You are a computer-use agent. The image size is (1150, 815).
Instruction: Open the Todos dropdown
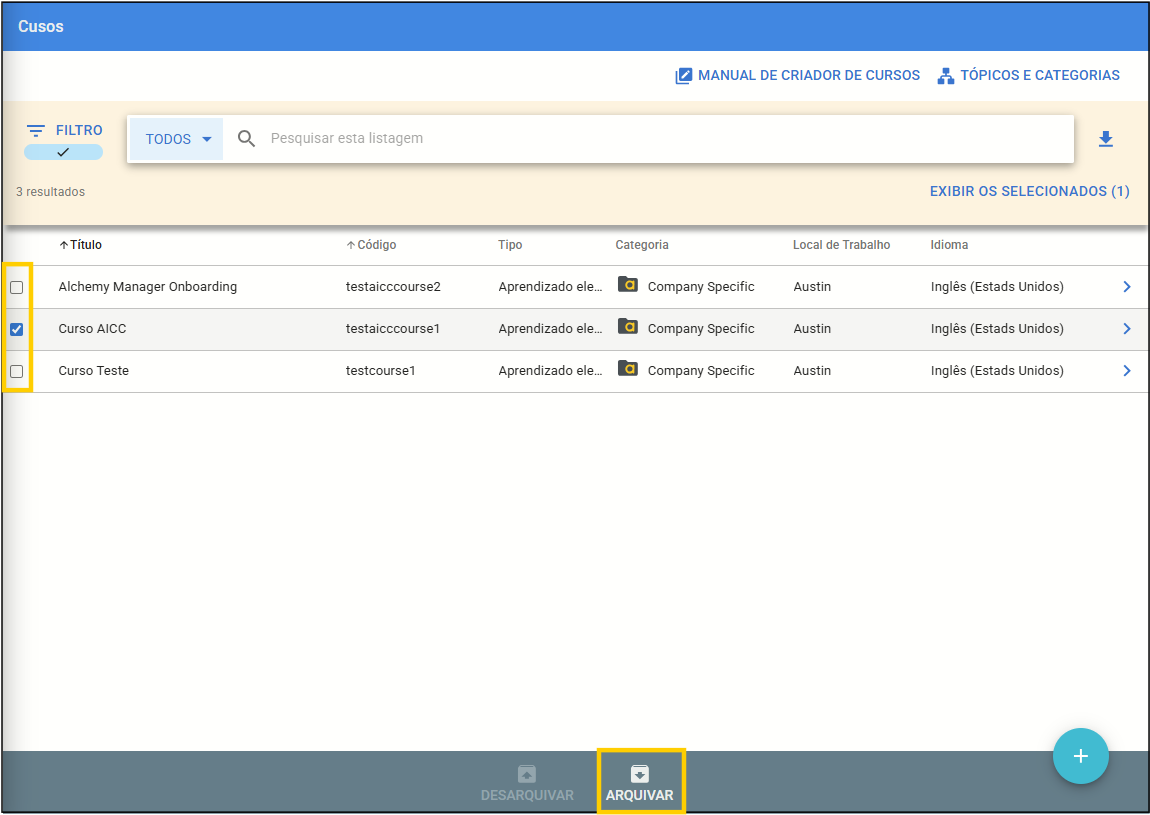coord(177,139)
